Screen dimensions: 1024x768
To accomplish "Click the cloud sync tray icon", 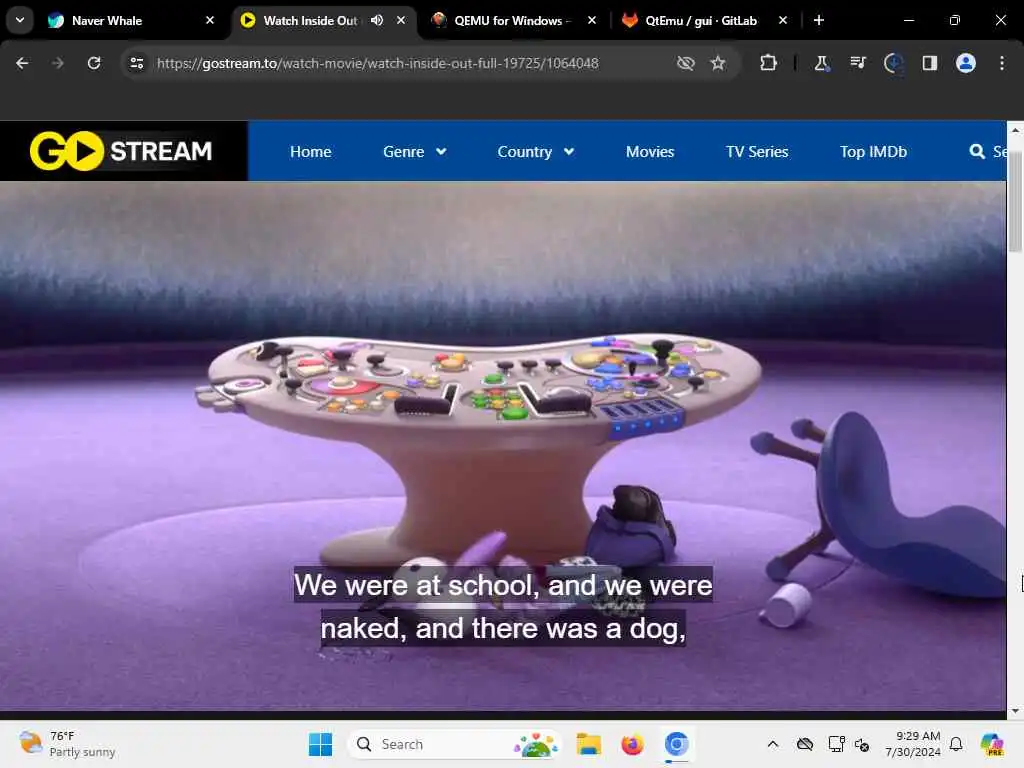I will tap(805, 744).
